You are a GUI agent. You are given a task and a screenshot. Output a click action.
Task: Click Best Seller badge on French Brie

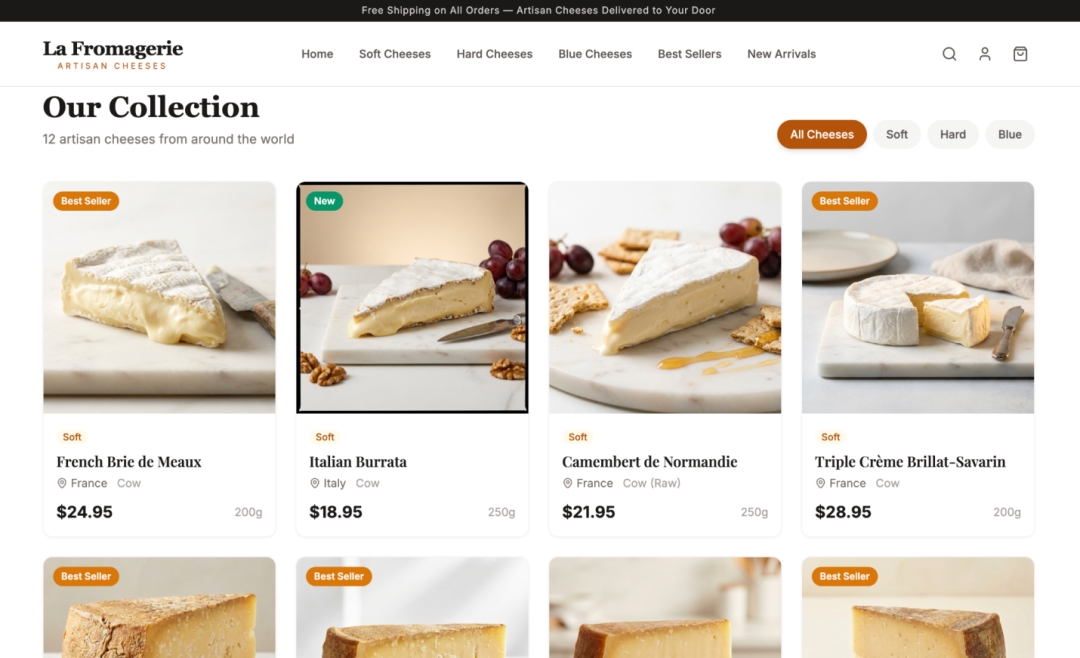[86, 201]
